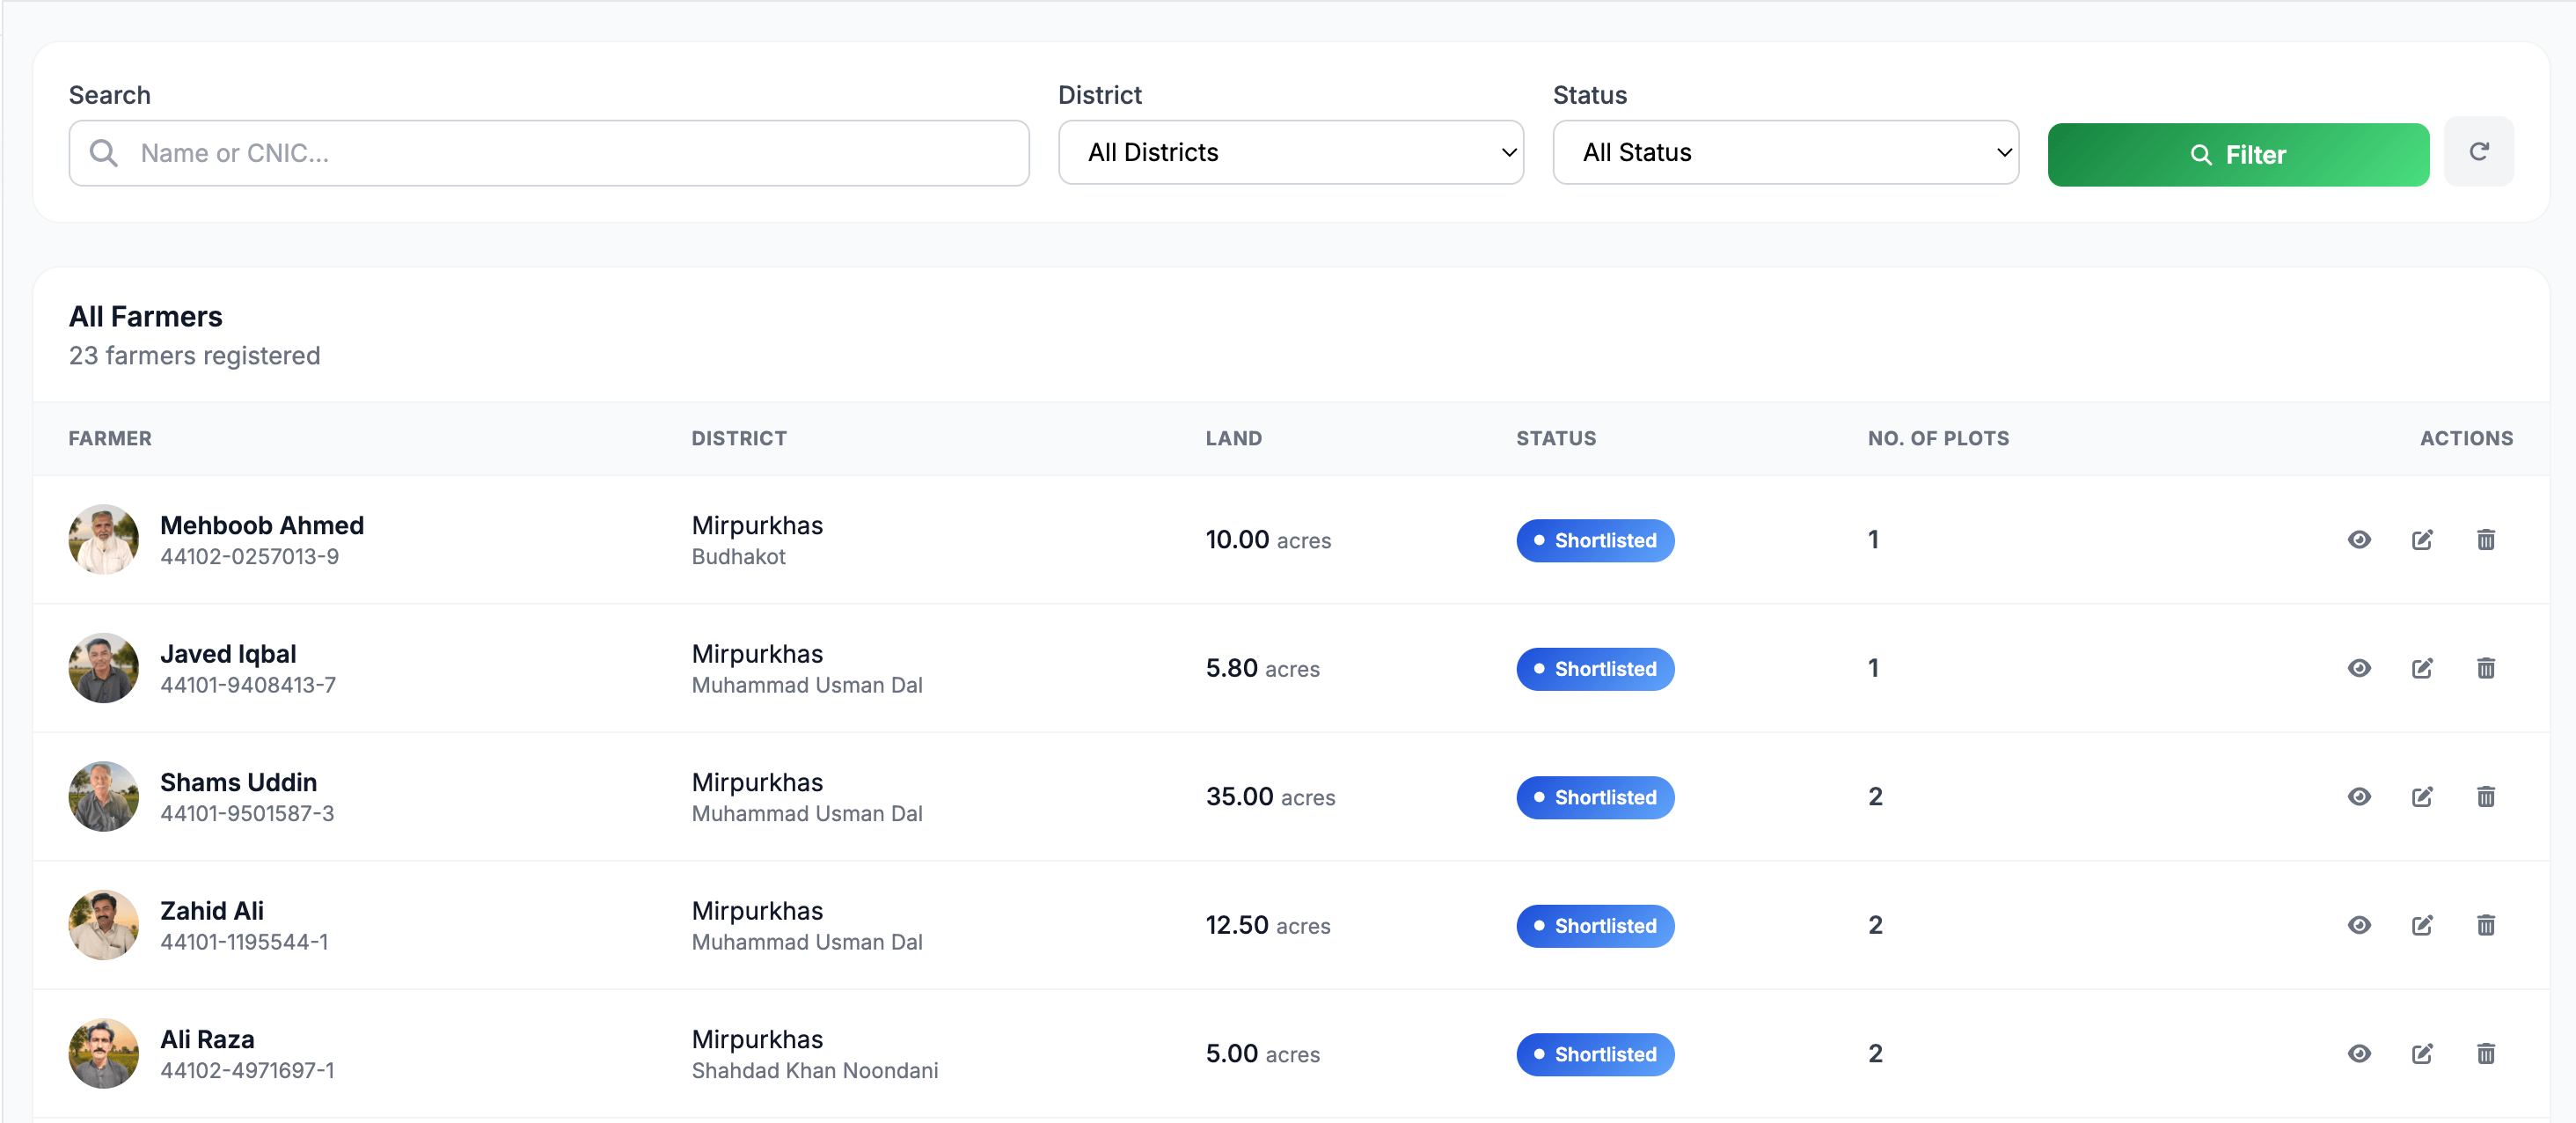View details for Javed Iqbal
The width and height of the screenshot is (2576, 1123).
tap(2359, 668)
